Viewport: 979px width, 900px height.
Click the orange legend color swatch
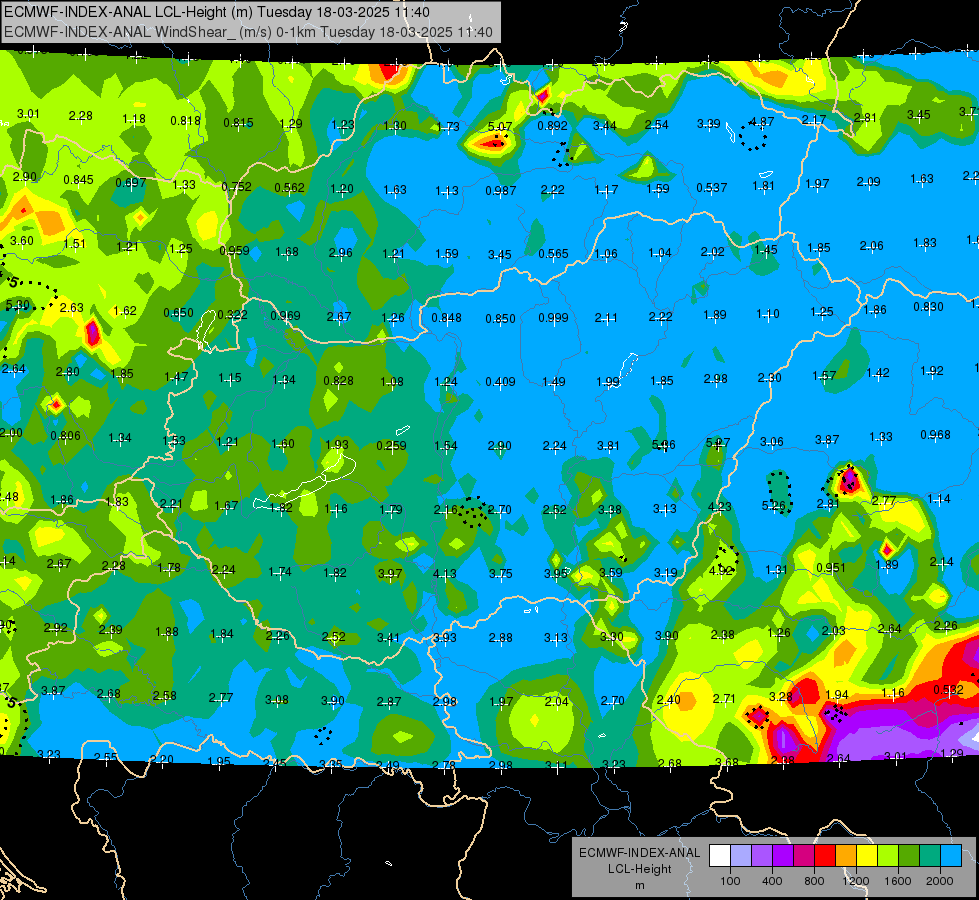pos(846,856)
